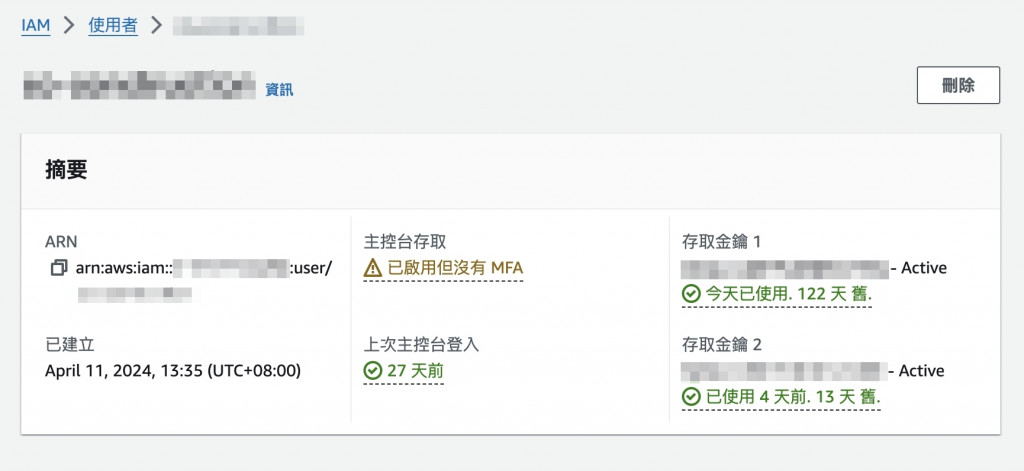Viewport: 1024px width, 471px height.
Task: Click the 摘要 section heading
Action: click(66, 170)
